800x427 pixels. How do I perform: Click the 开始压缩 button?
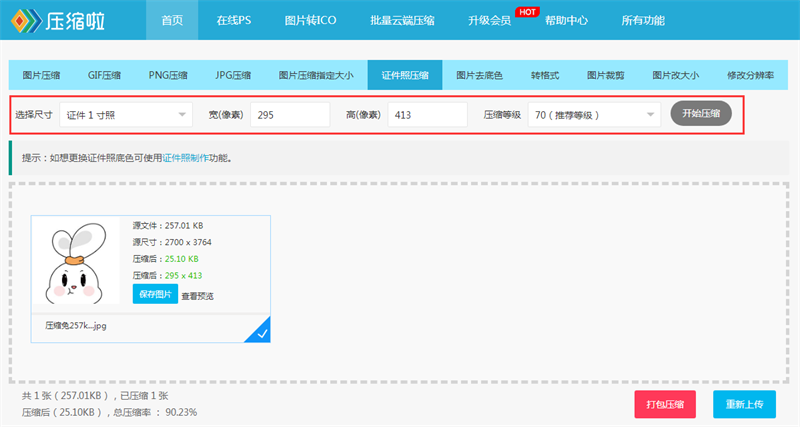[x=701, y=113]
